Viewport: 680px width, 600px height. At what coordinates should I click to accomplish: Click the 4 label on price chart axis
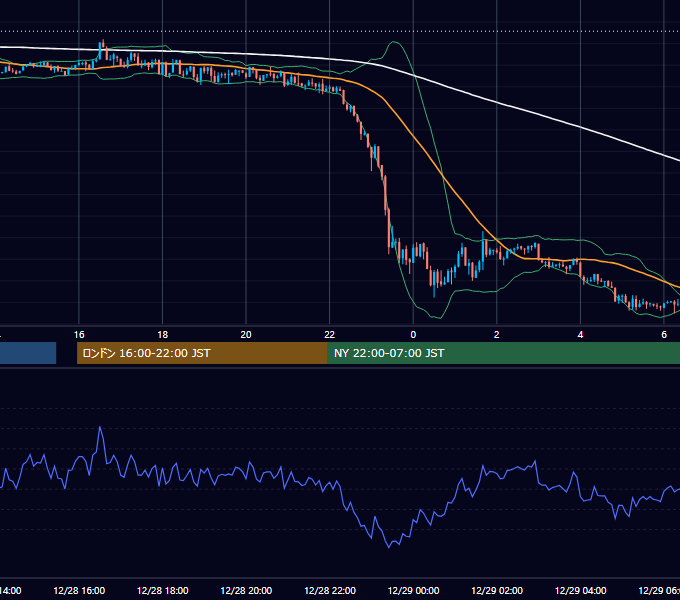[x=580, y=335]
